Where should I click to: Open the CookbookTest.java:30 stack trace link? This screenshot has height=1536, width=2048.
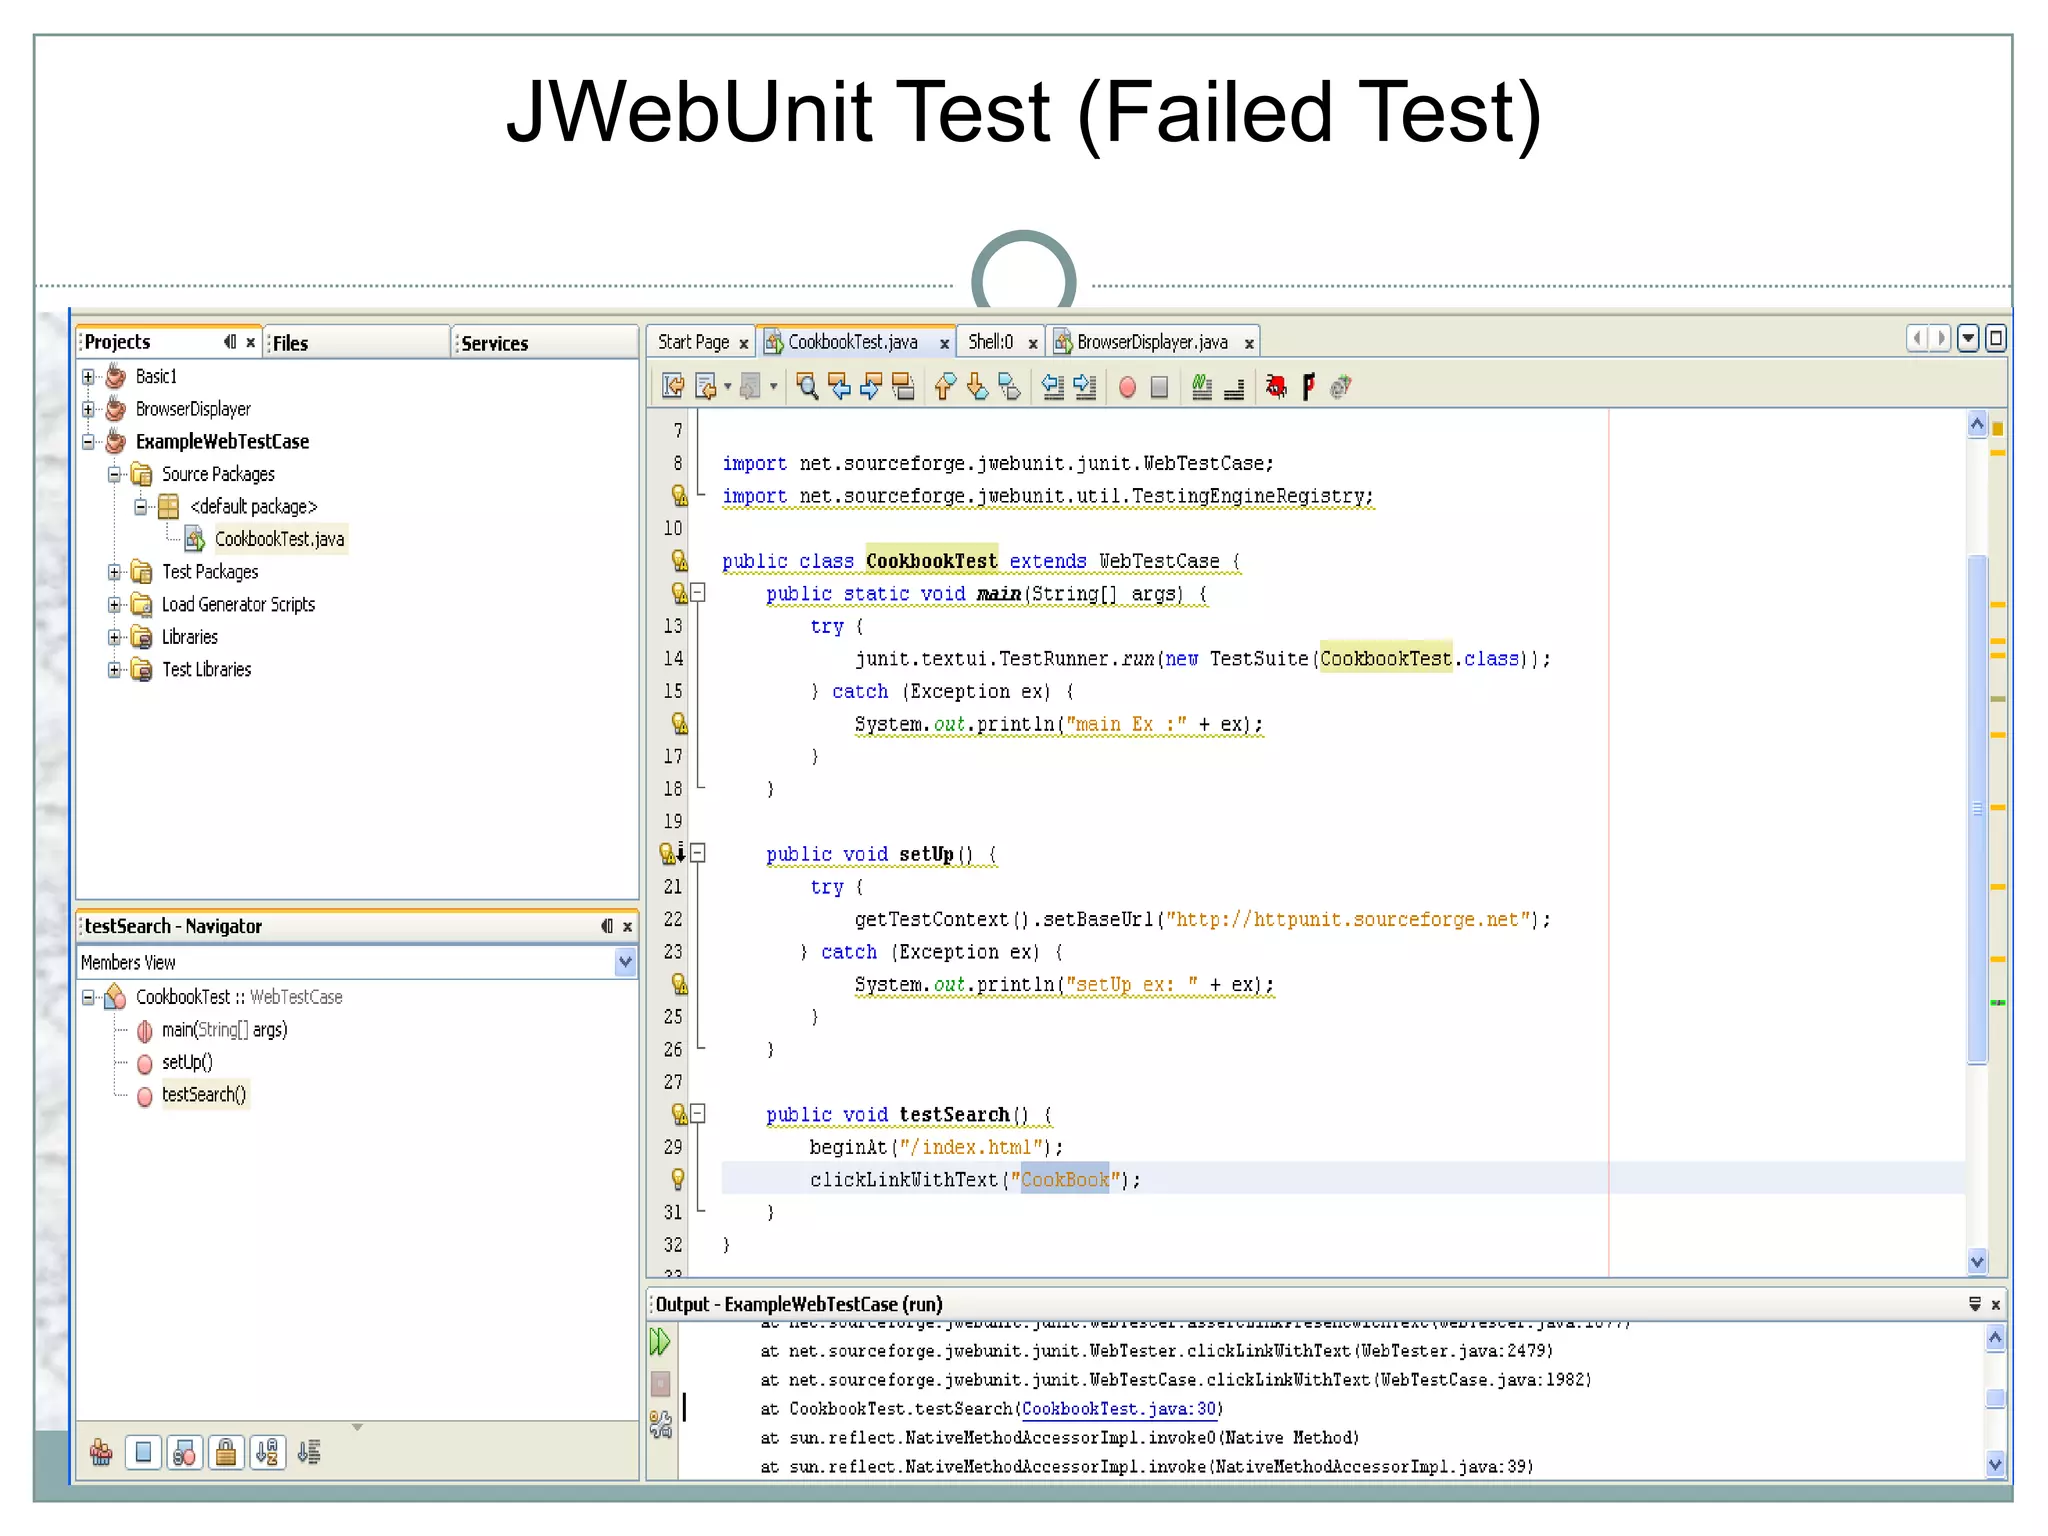point(1118,1409)
